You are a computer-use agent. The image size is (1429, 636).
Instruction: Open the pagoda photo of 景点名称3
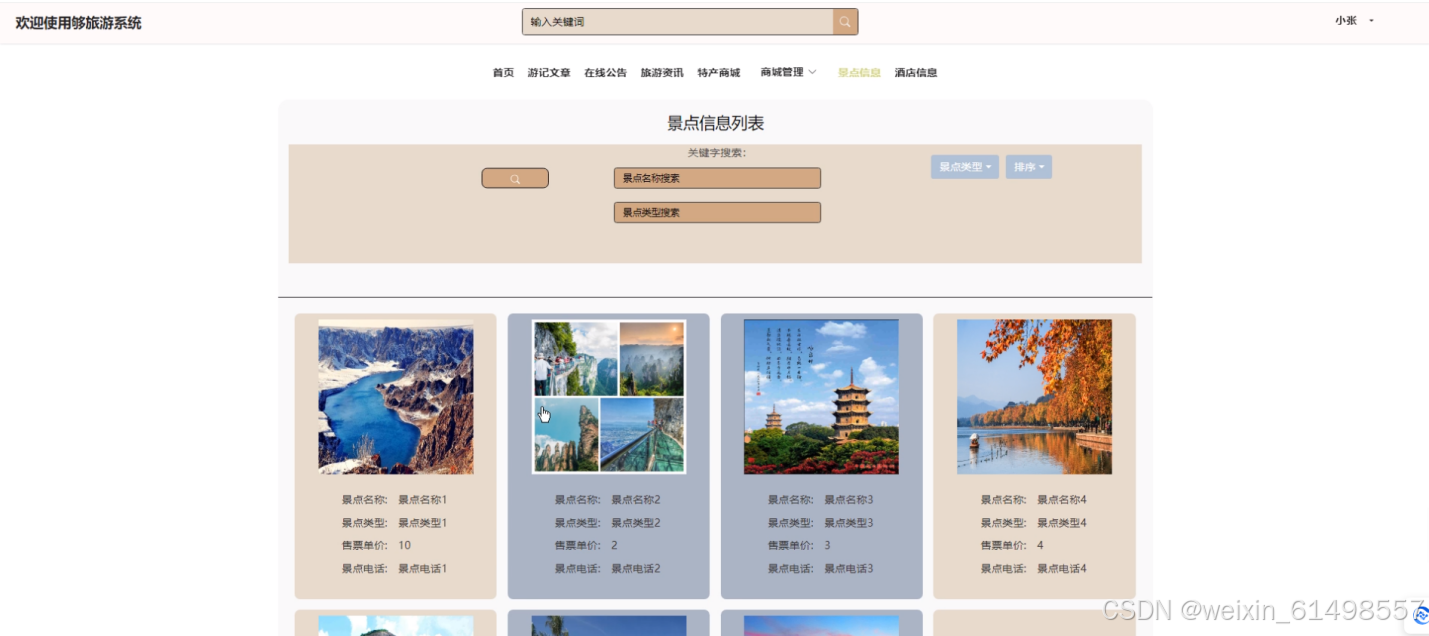(821, 397)
